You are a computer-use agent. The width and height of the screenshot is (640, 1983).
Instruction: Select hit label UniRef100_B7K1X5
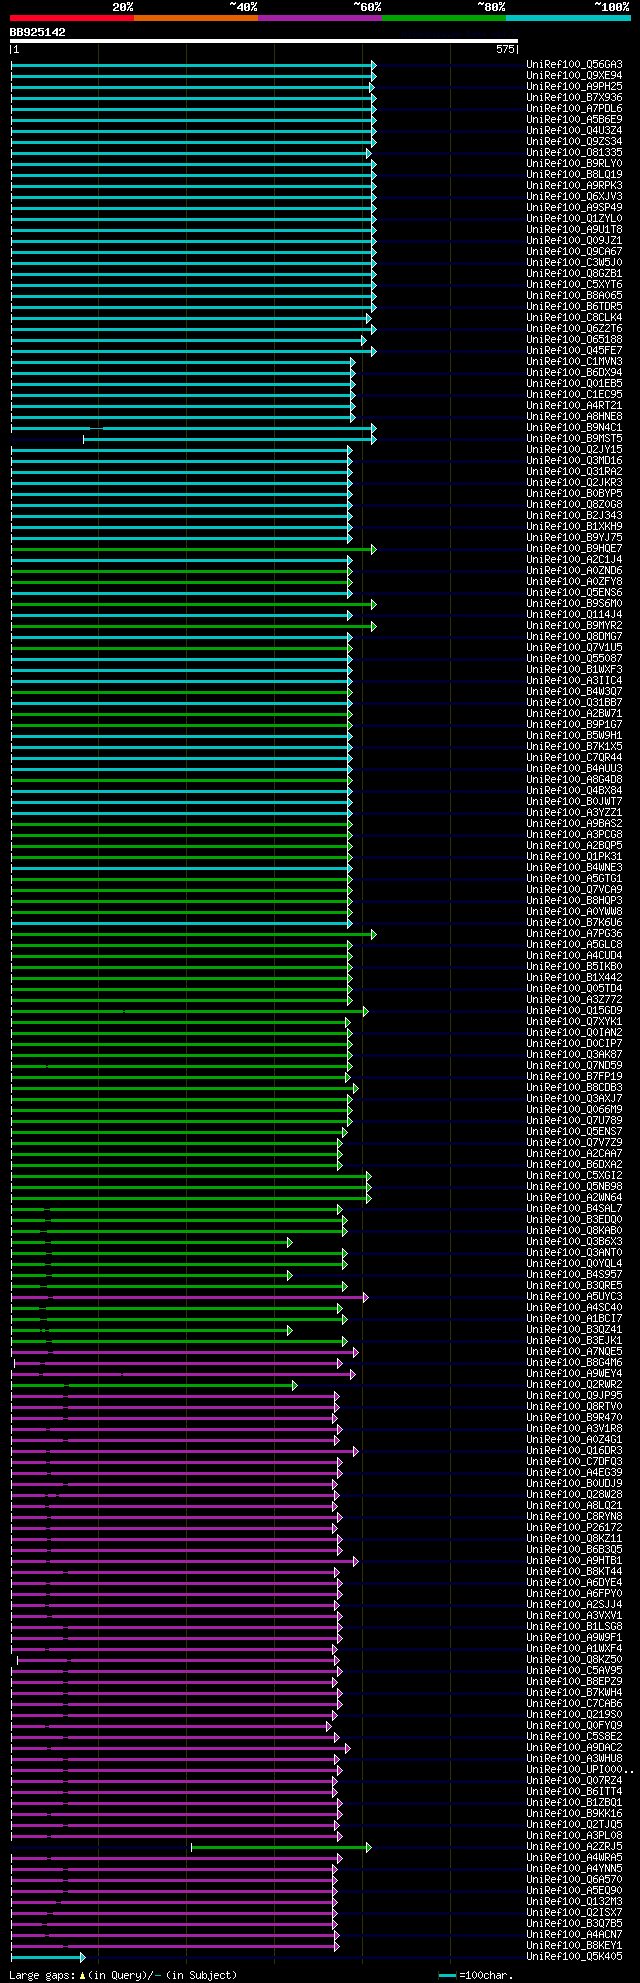[x=574, y=746]
